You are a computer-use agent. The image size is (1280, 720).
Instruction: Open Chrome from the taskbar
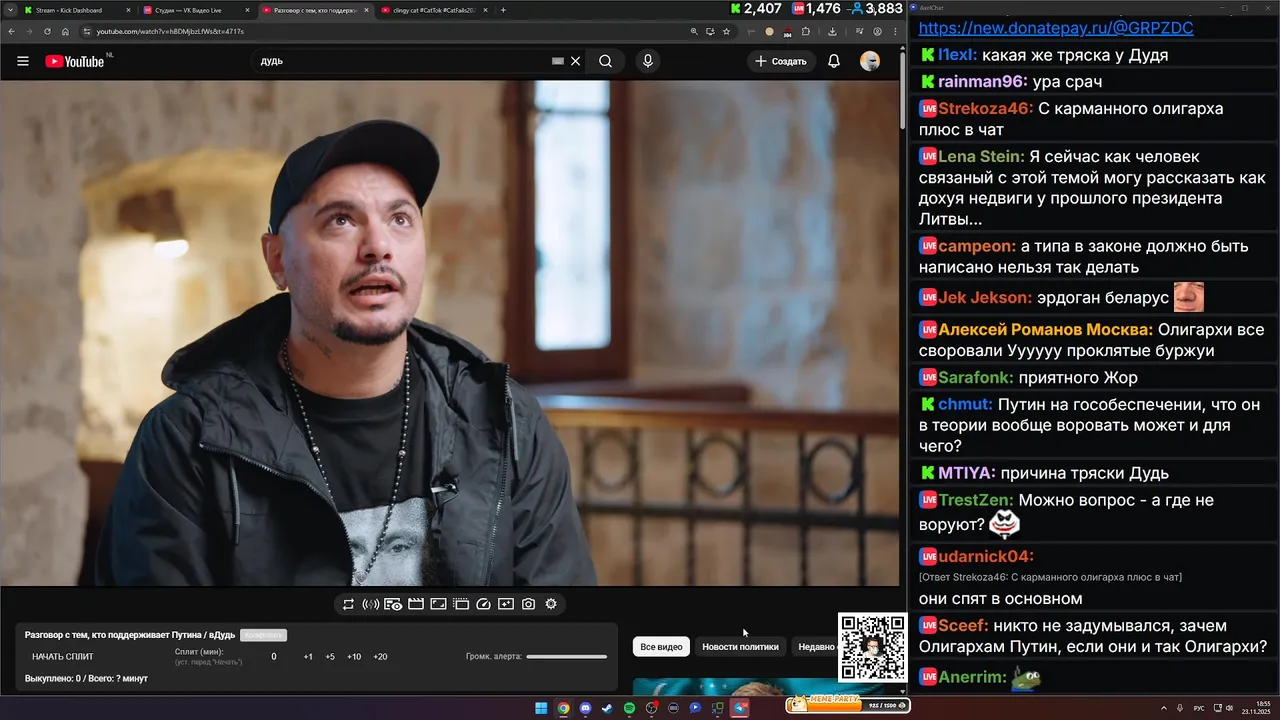(x=563, y=708)
